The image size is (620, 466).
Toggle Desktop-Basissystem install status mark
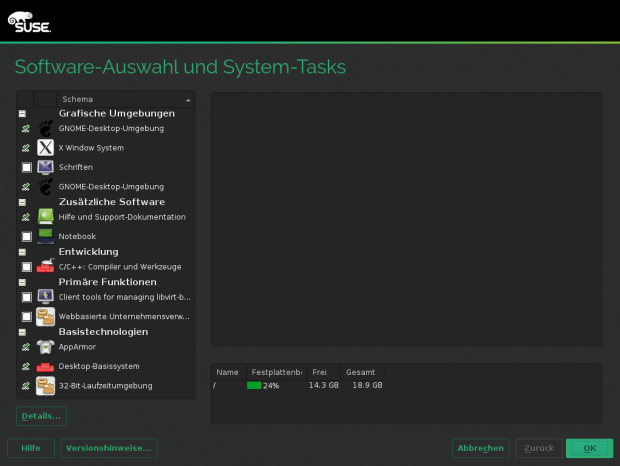26,366
